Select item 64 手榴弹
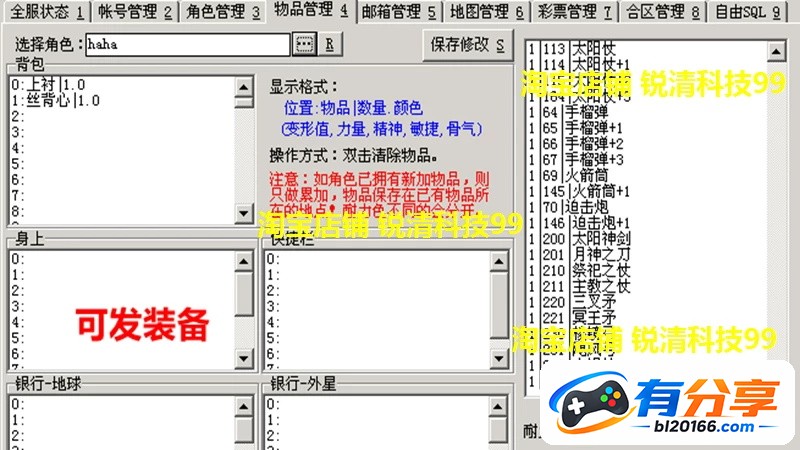 646,112
